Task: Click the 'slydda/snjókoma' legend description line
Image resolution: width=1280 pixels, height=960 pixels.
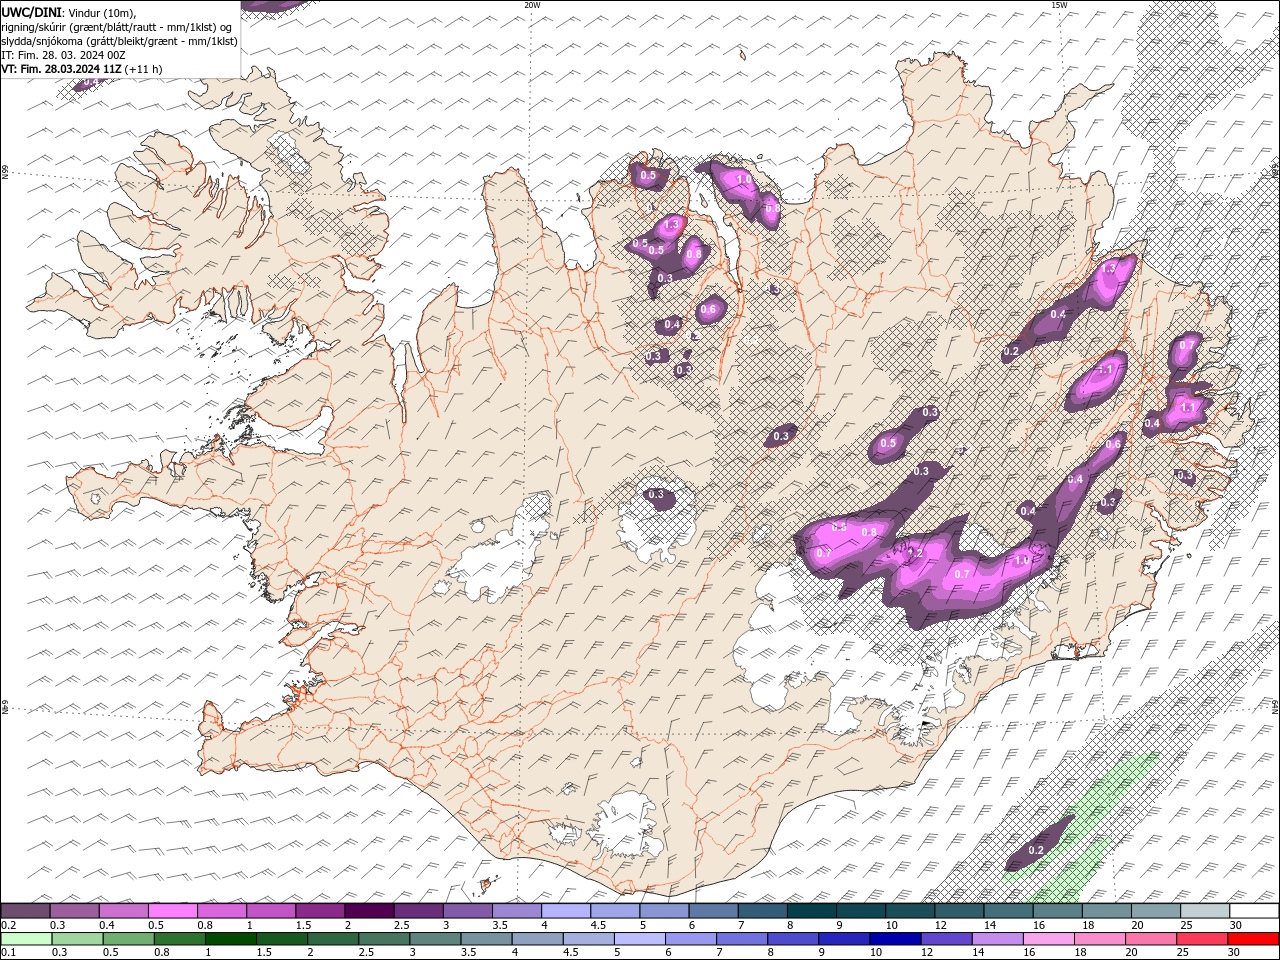Action: tap(120, 41)
